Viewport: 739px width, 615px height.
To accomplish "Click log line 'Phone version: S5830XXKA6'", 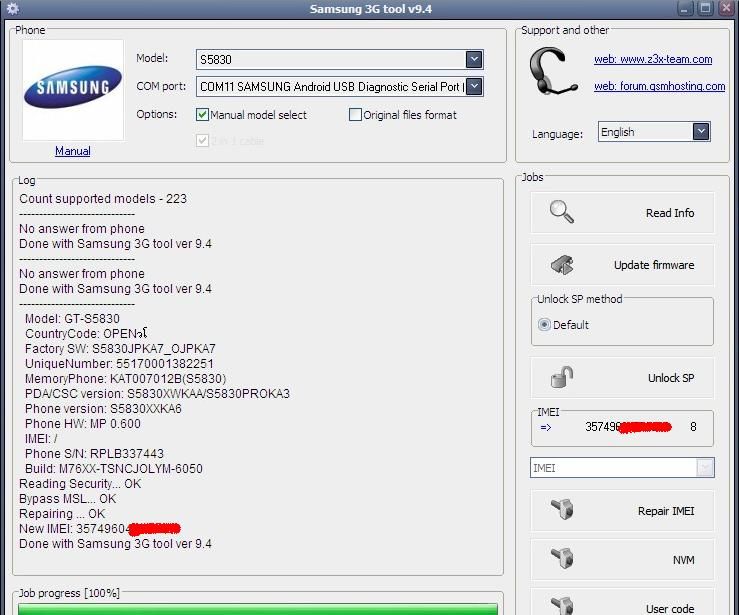I will (x=103, y=409).
